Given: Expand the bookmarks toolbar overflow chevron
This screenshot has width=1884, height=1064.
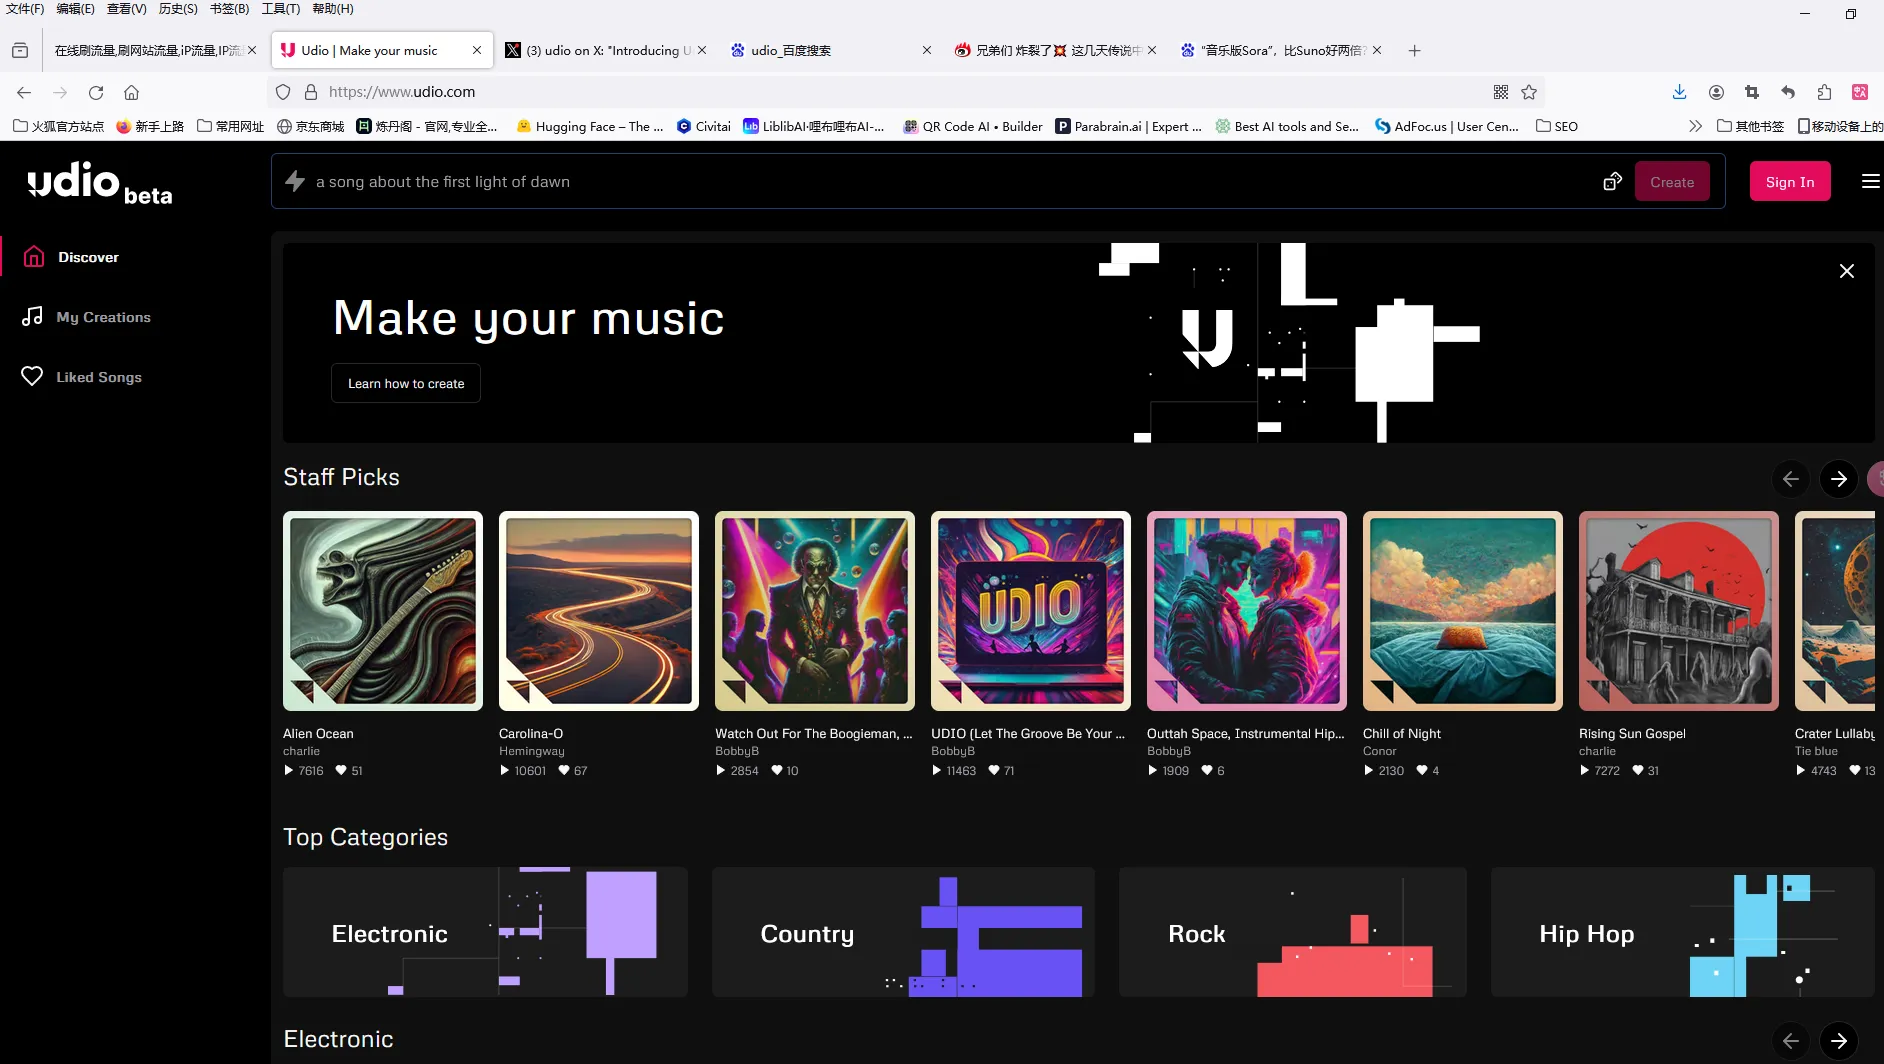Looking at the screenshot, I should 1694,126.
